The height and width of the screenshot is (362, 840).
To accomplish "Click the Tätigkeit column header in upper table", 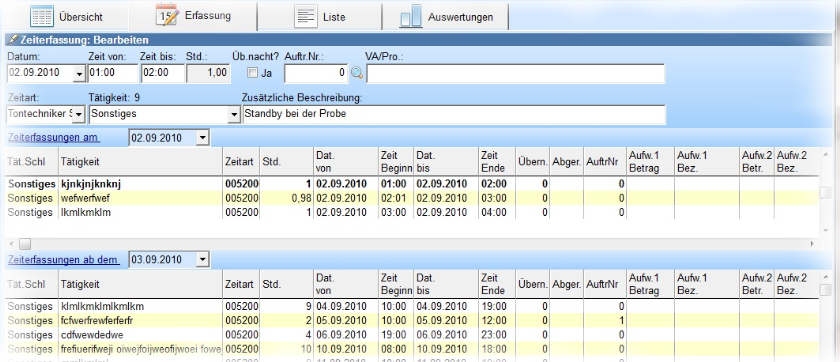I will 140,161.
